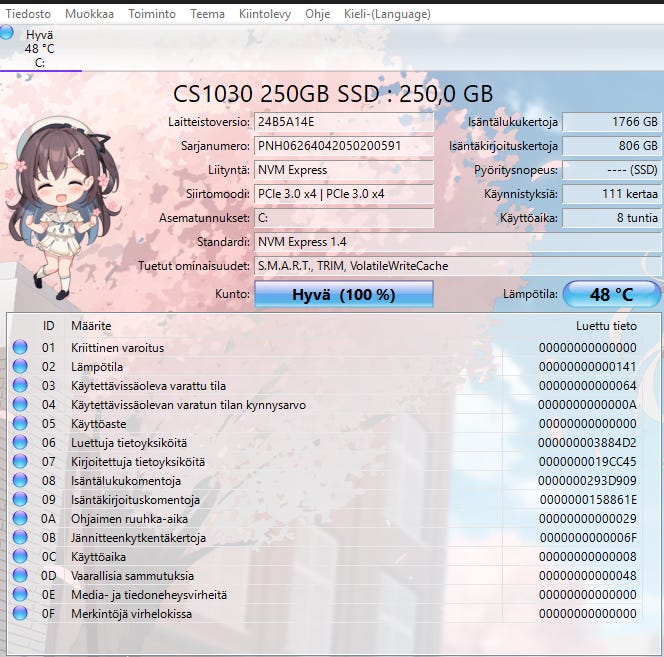Open the Ohje menu
Image resolution: width=664 pixels, height=657 pixels.
pyautogui.click(x=318, y=14)
